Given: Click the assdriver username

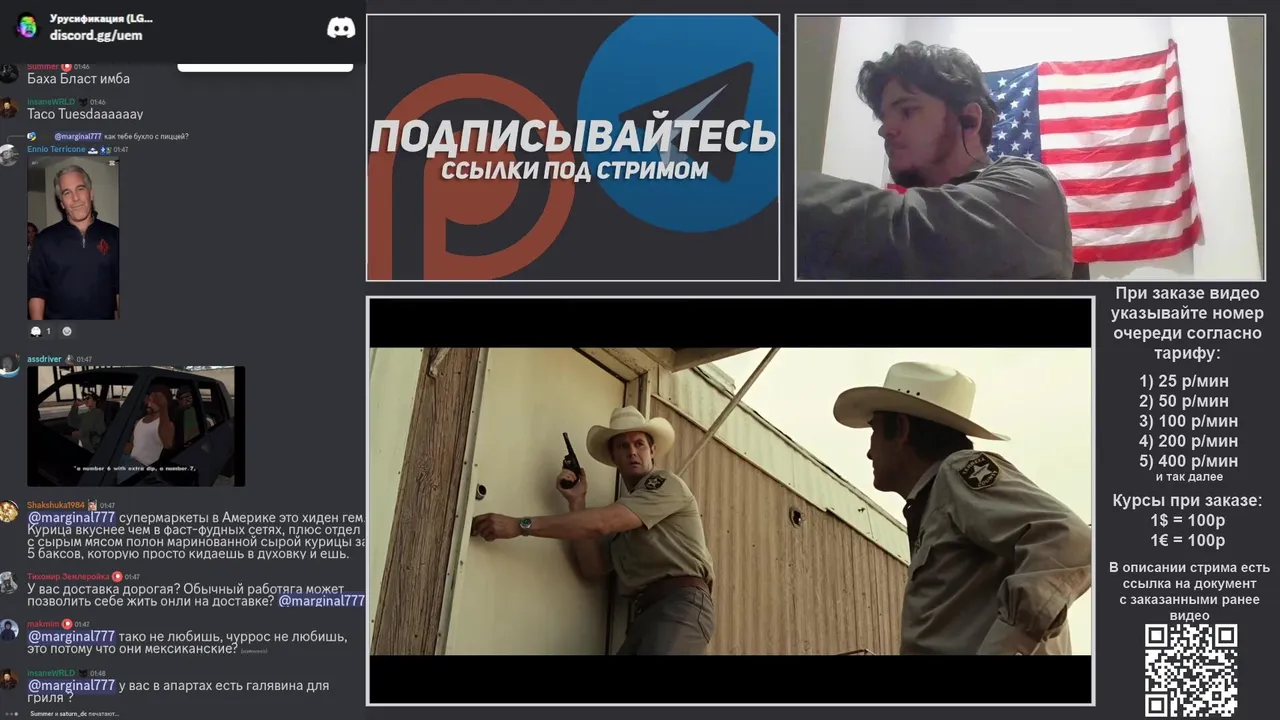Looking at the screenshot, I should 44,359.
